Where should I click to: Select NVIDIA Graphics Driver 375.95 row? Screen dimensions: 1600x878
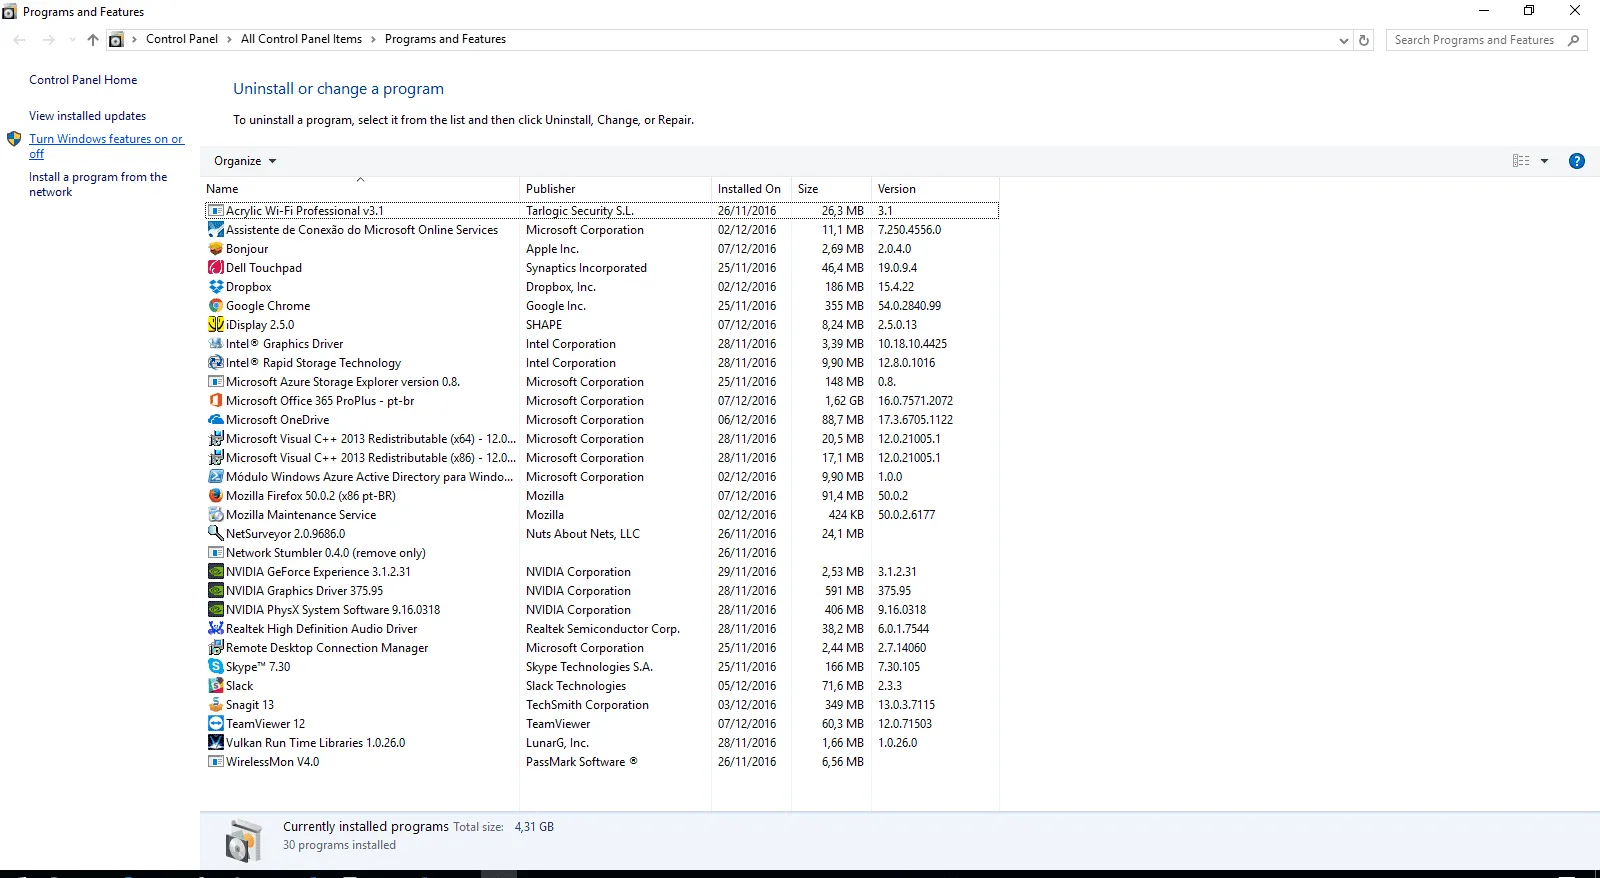coord(602,591)
